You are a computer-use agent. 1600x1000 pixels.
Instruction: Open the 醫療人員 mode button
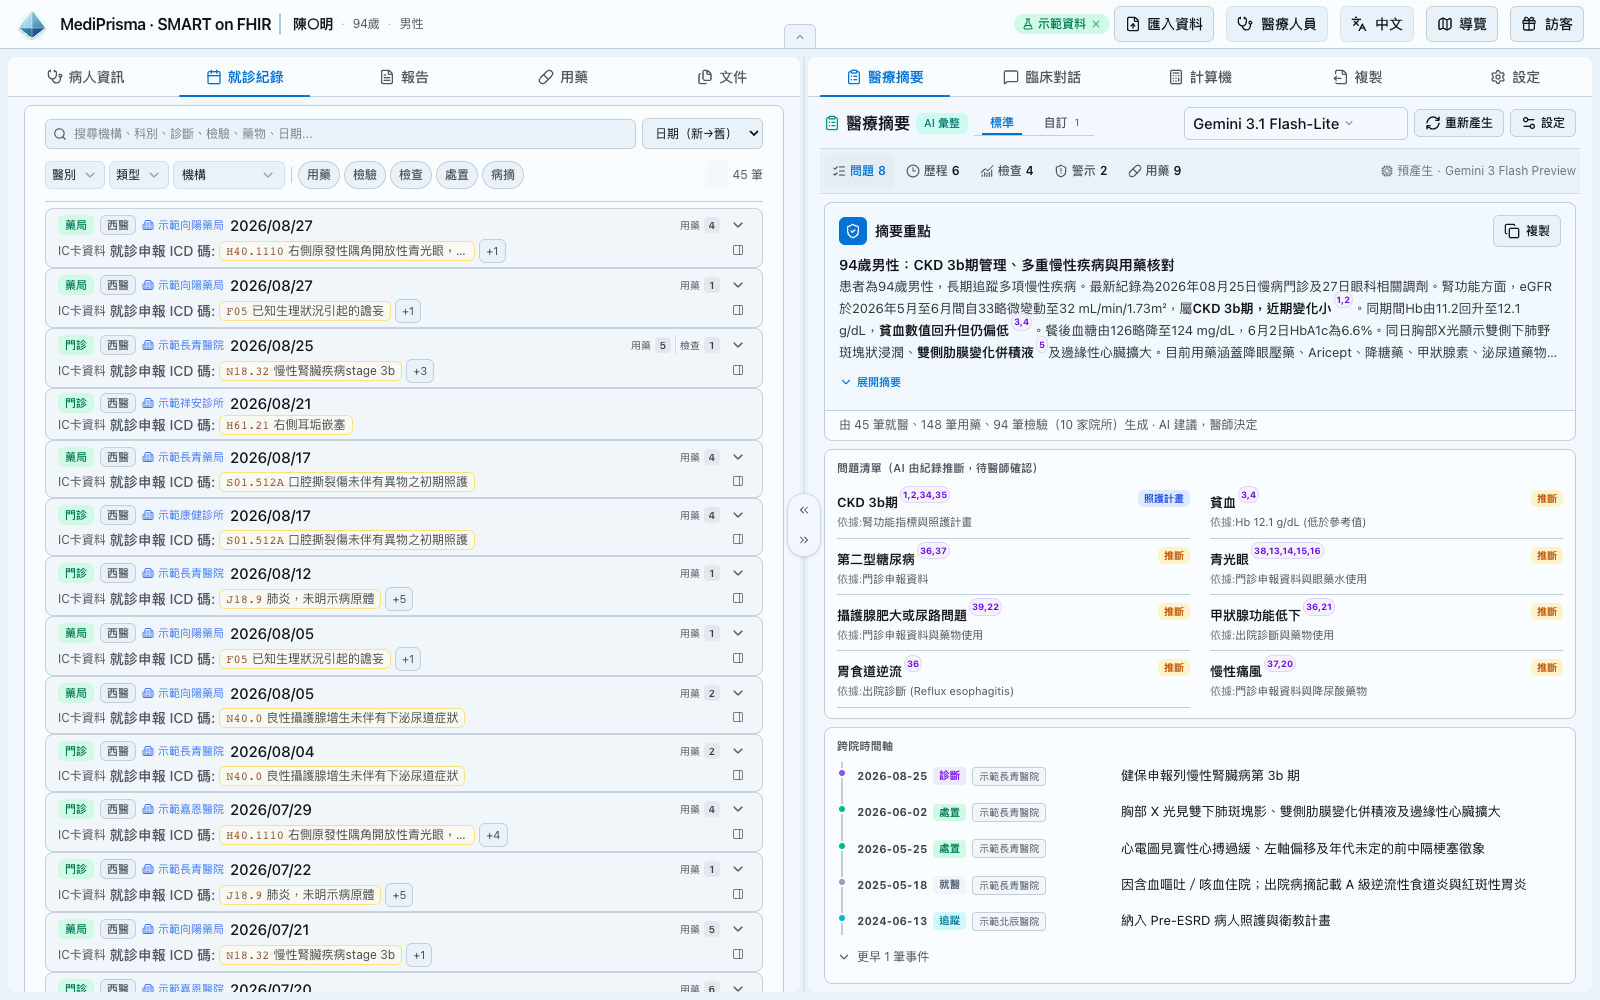click(1277, 24)
